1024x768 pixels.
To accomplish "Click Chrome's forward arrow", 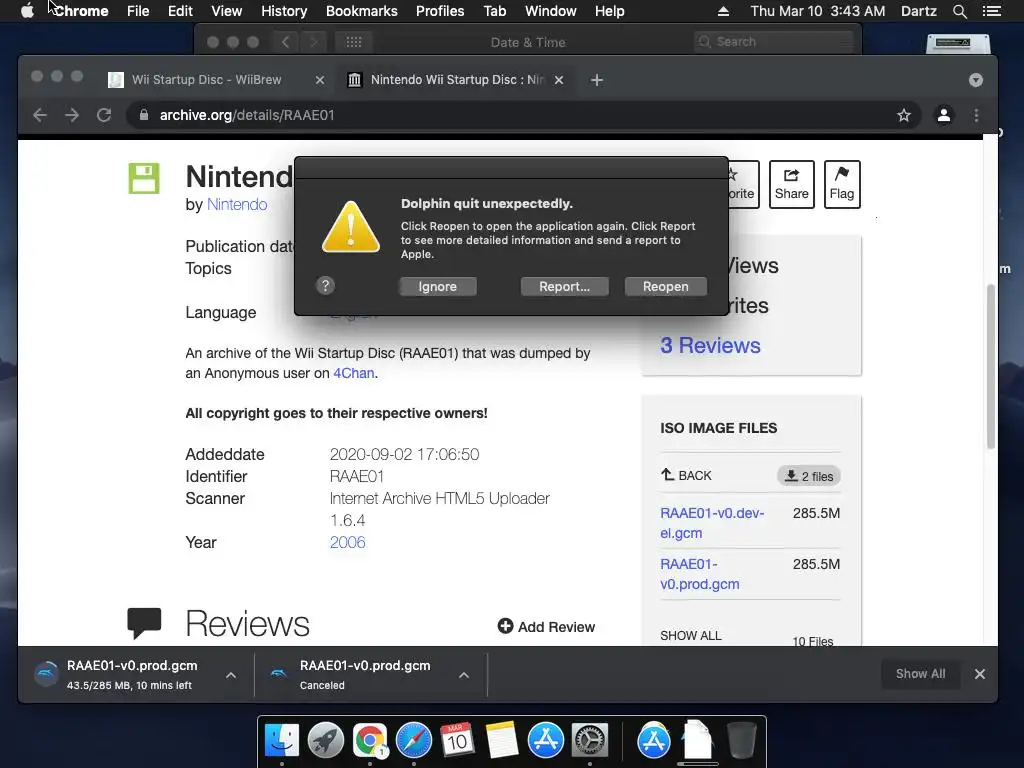I will (x=72, y=115).
